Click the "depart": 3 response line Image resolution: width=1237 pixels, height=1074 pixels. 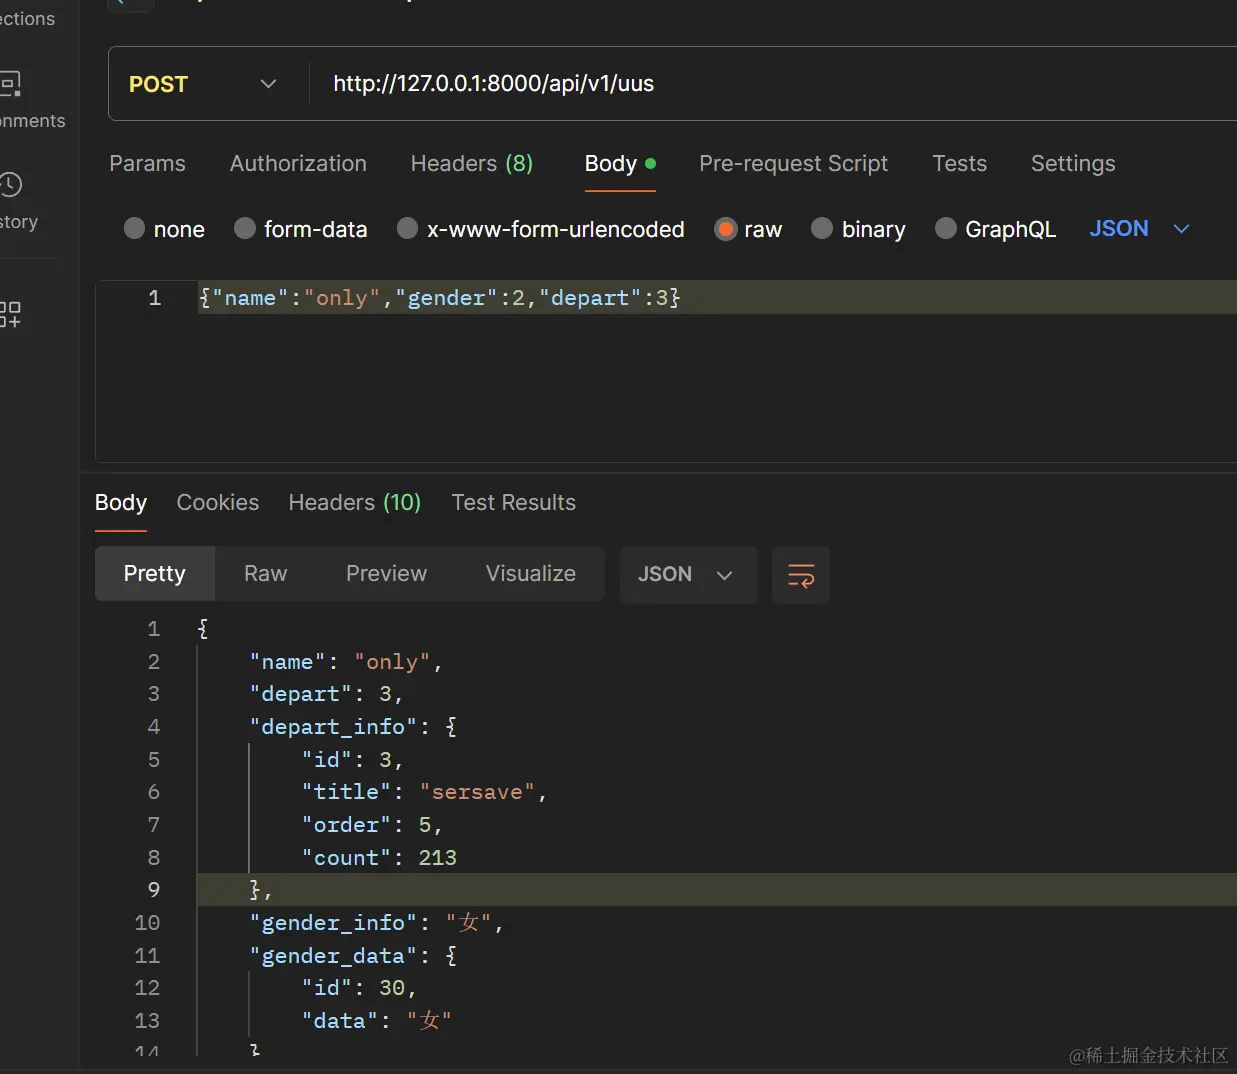pos(326,694)
